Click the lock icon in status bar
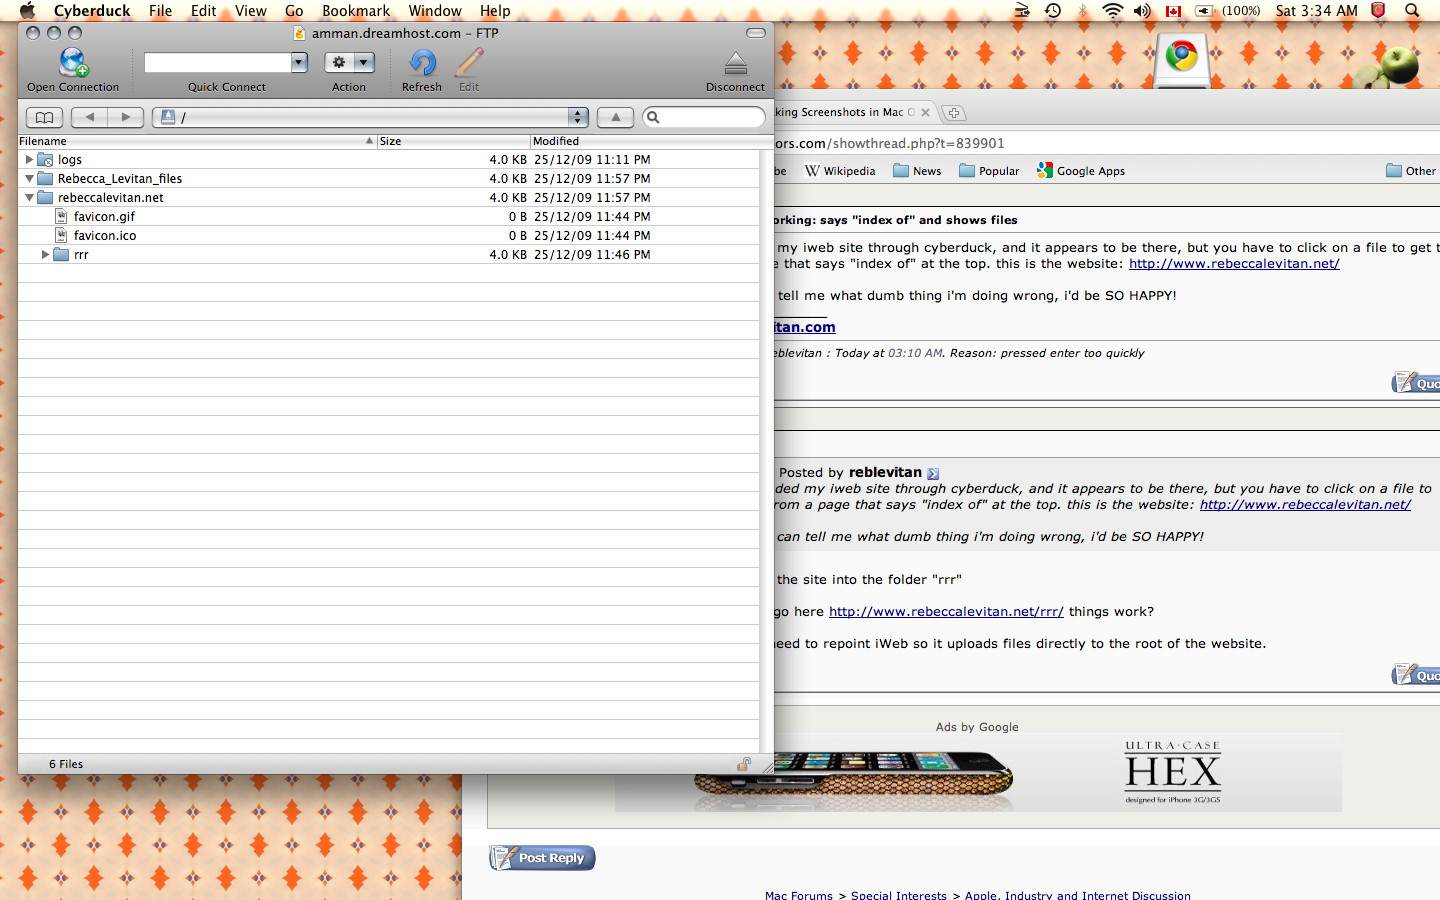The width and height of the screenshot is (1440, 900). [744, 764]
